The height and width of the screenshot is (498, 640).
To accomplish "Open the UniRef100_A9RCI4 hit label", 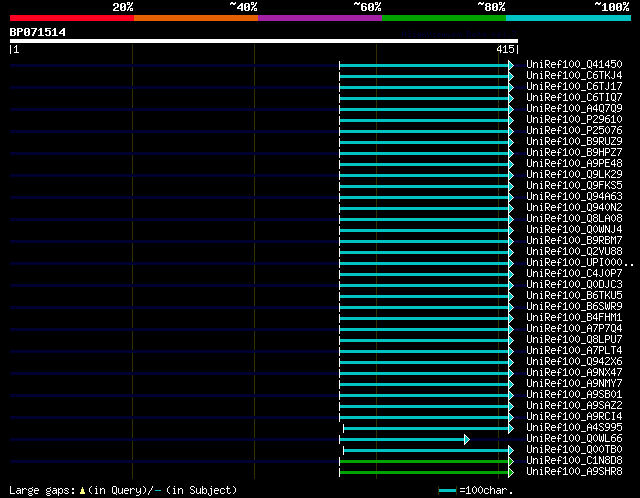I will coord(574,417).
